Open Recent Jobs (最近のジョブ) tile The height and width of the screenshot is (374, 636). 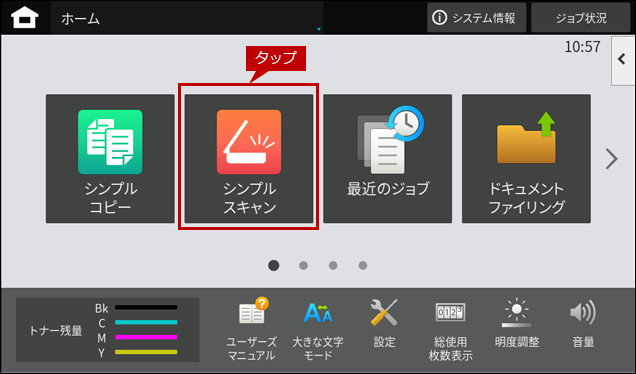tap(387, 159)
